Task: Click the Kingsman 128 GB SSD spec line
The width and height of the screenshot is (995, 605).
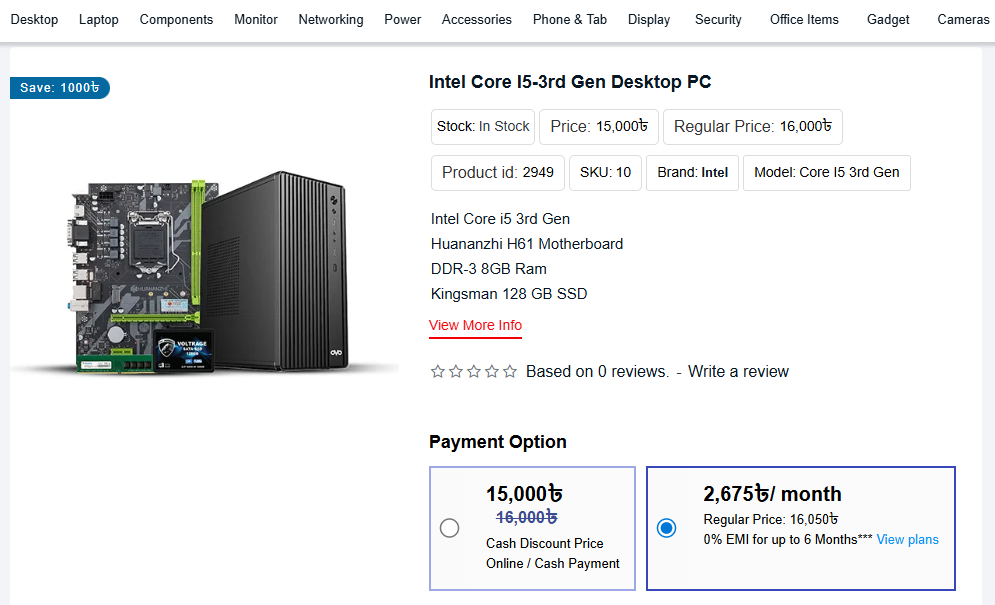Action: 509,294
